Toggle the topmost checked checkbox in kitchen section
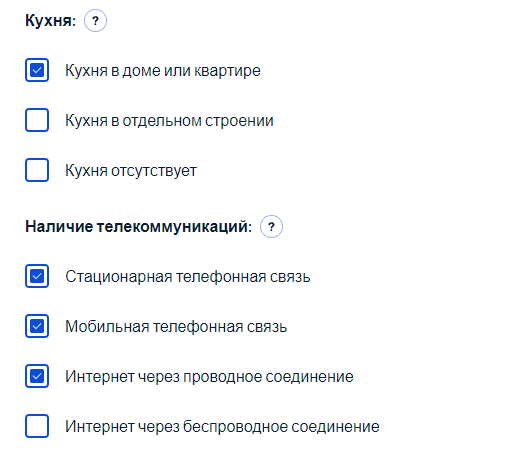This screenshot has height=461, width=531. 37,70
